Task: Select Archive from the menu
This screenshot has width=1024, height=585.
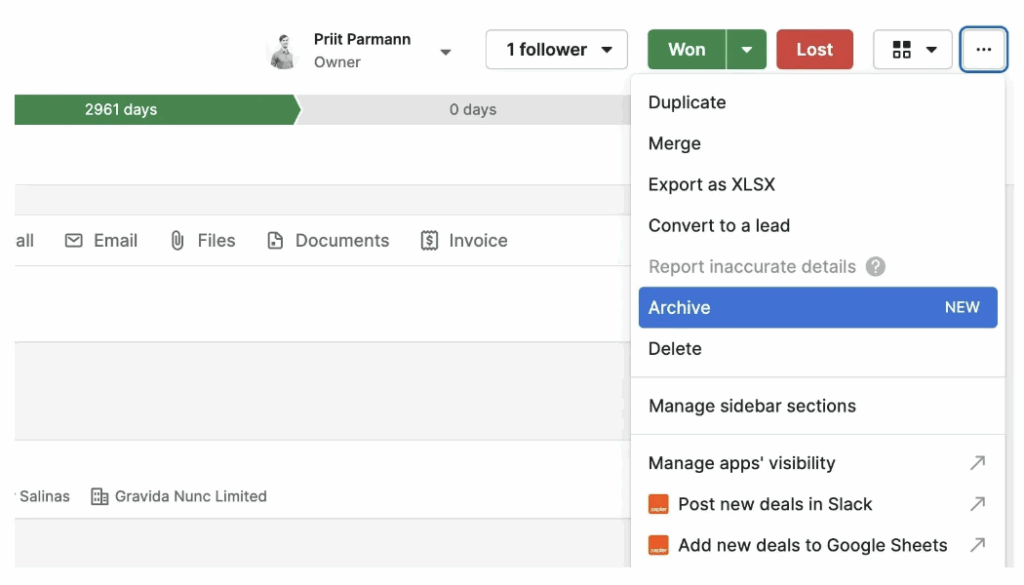Action: (818, 308)
